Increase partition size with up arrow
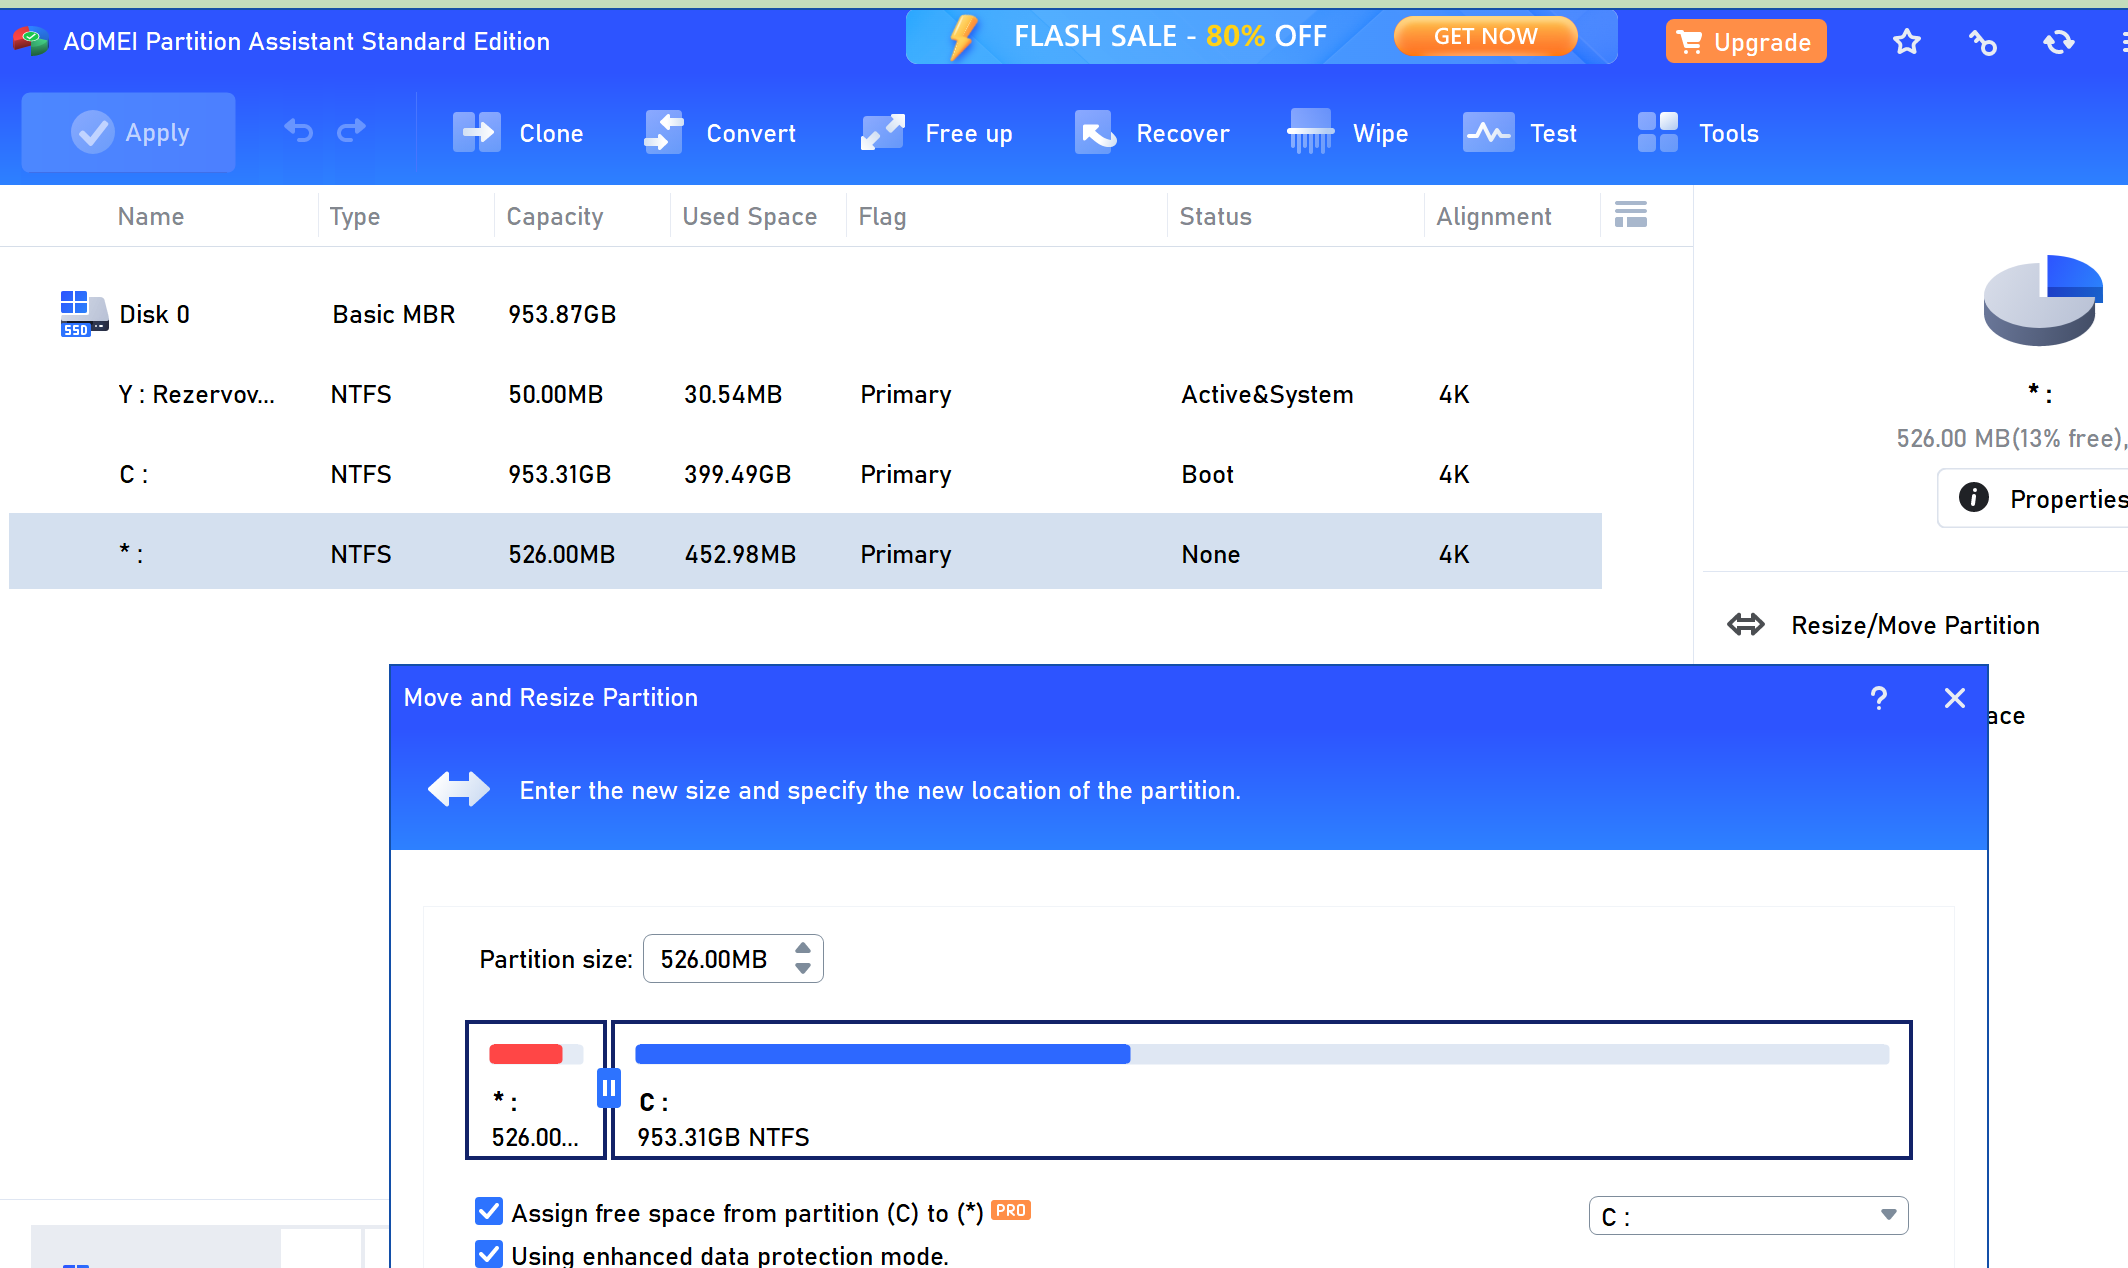Viewport: 2128px width, 1268px height. click(x=803, y=948)
